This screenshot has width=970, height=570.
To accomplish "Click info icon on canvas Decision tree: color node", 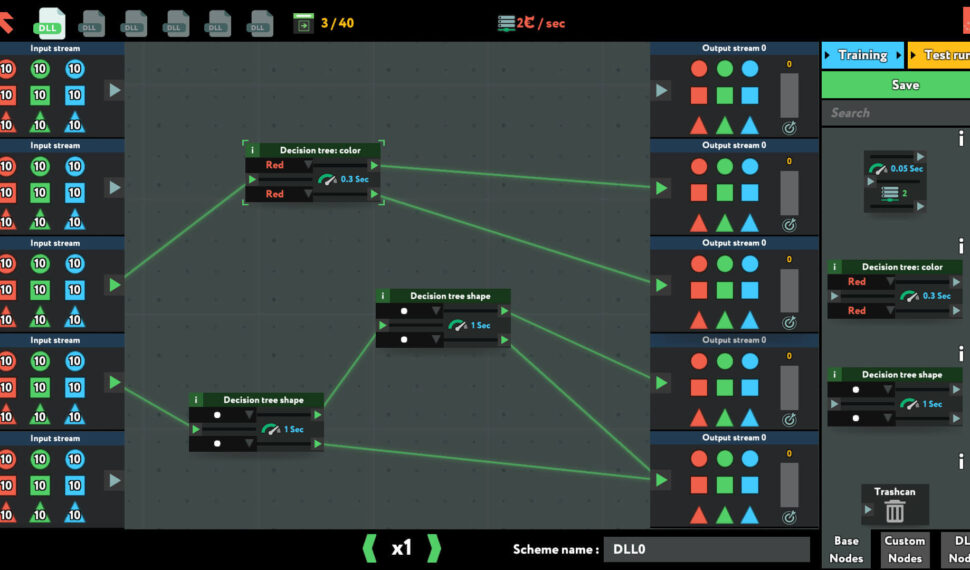I will (x=252, y=150).
